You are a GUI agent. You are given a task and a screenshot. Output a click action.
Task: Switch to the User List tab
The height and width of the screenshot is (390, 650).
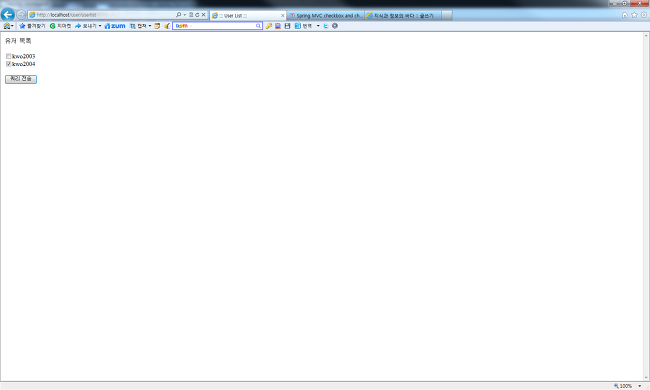tap(248, 15)
